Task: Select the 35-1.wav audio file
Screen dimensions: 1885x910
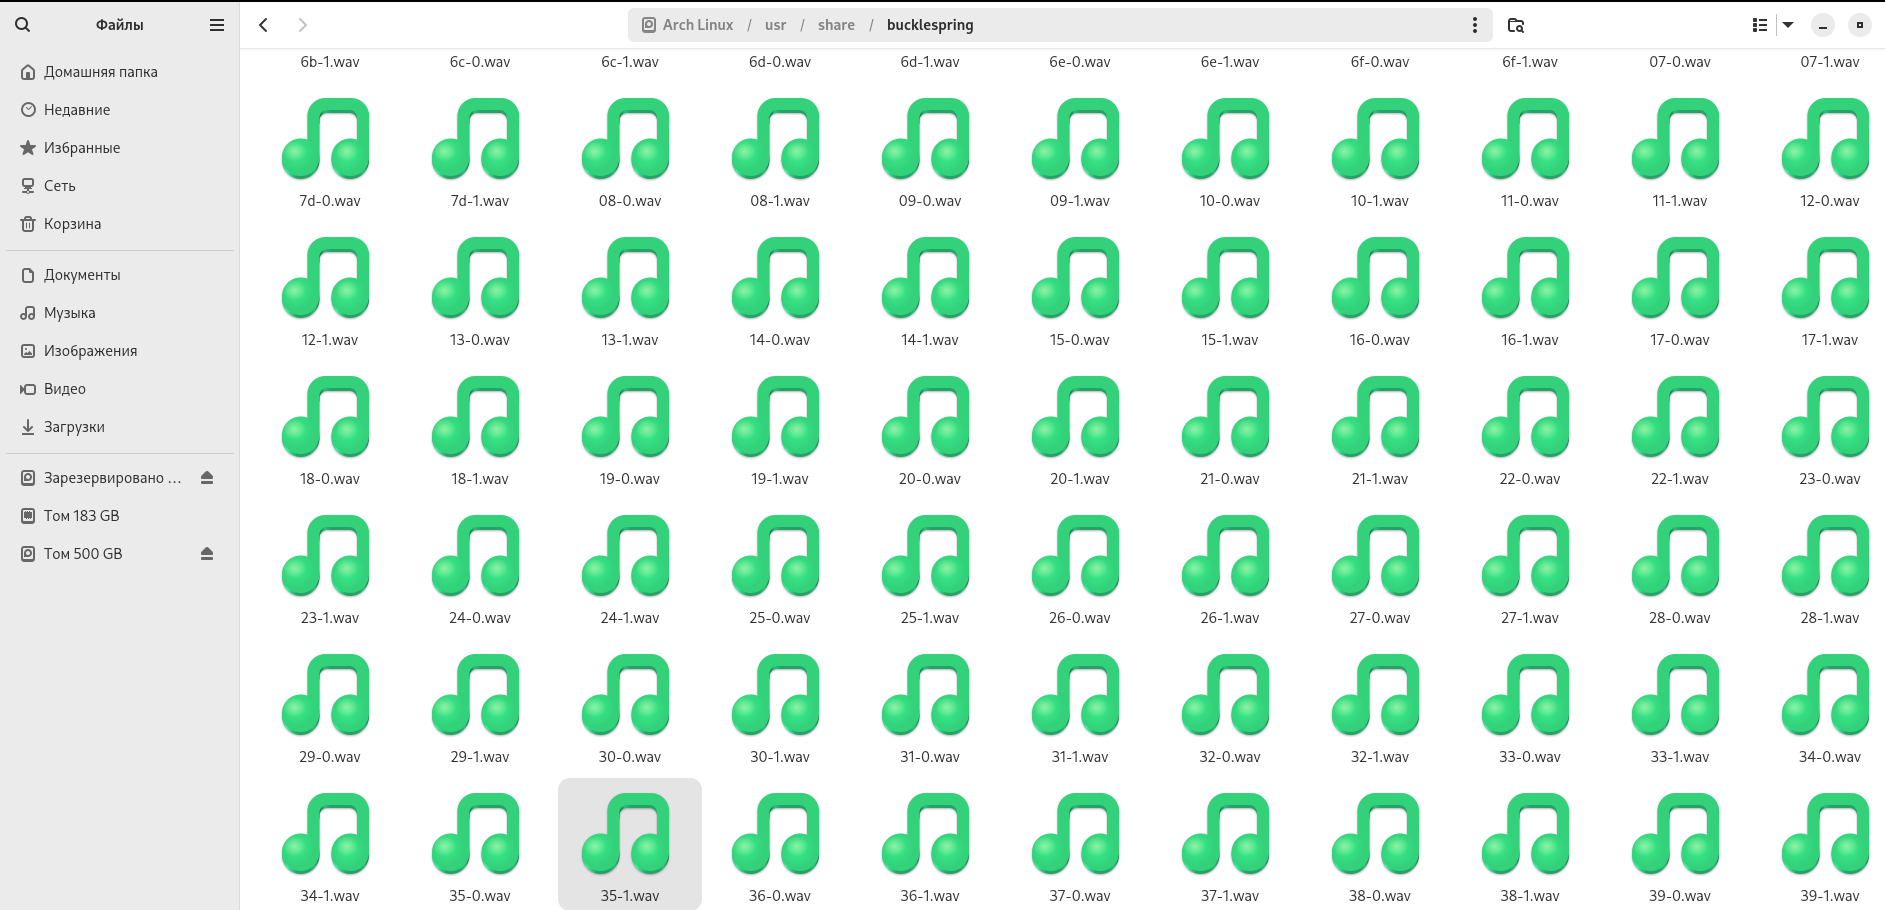Action: tap(629, 842)
